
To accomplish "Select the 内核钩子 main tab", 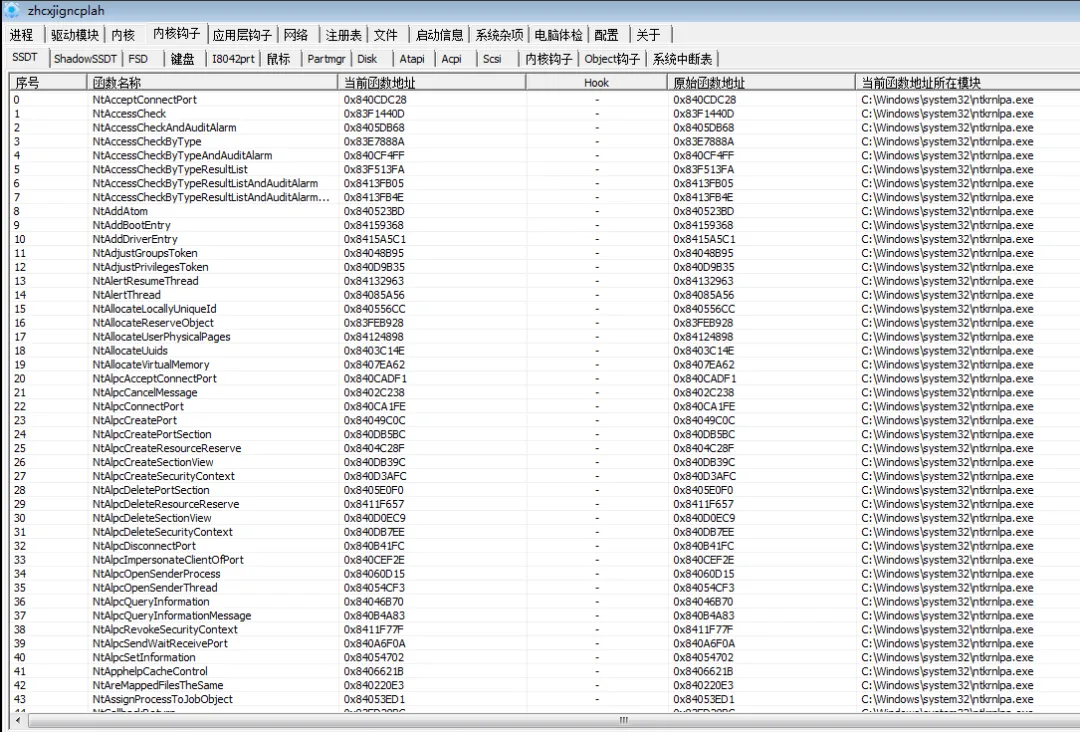I will coord(176,34).
